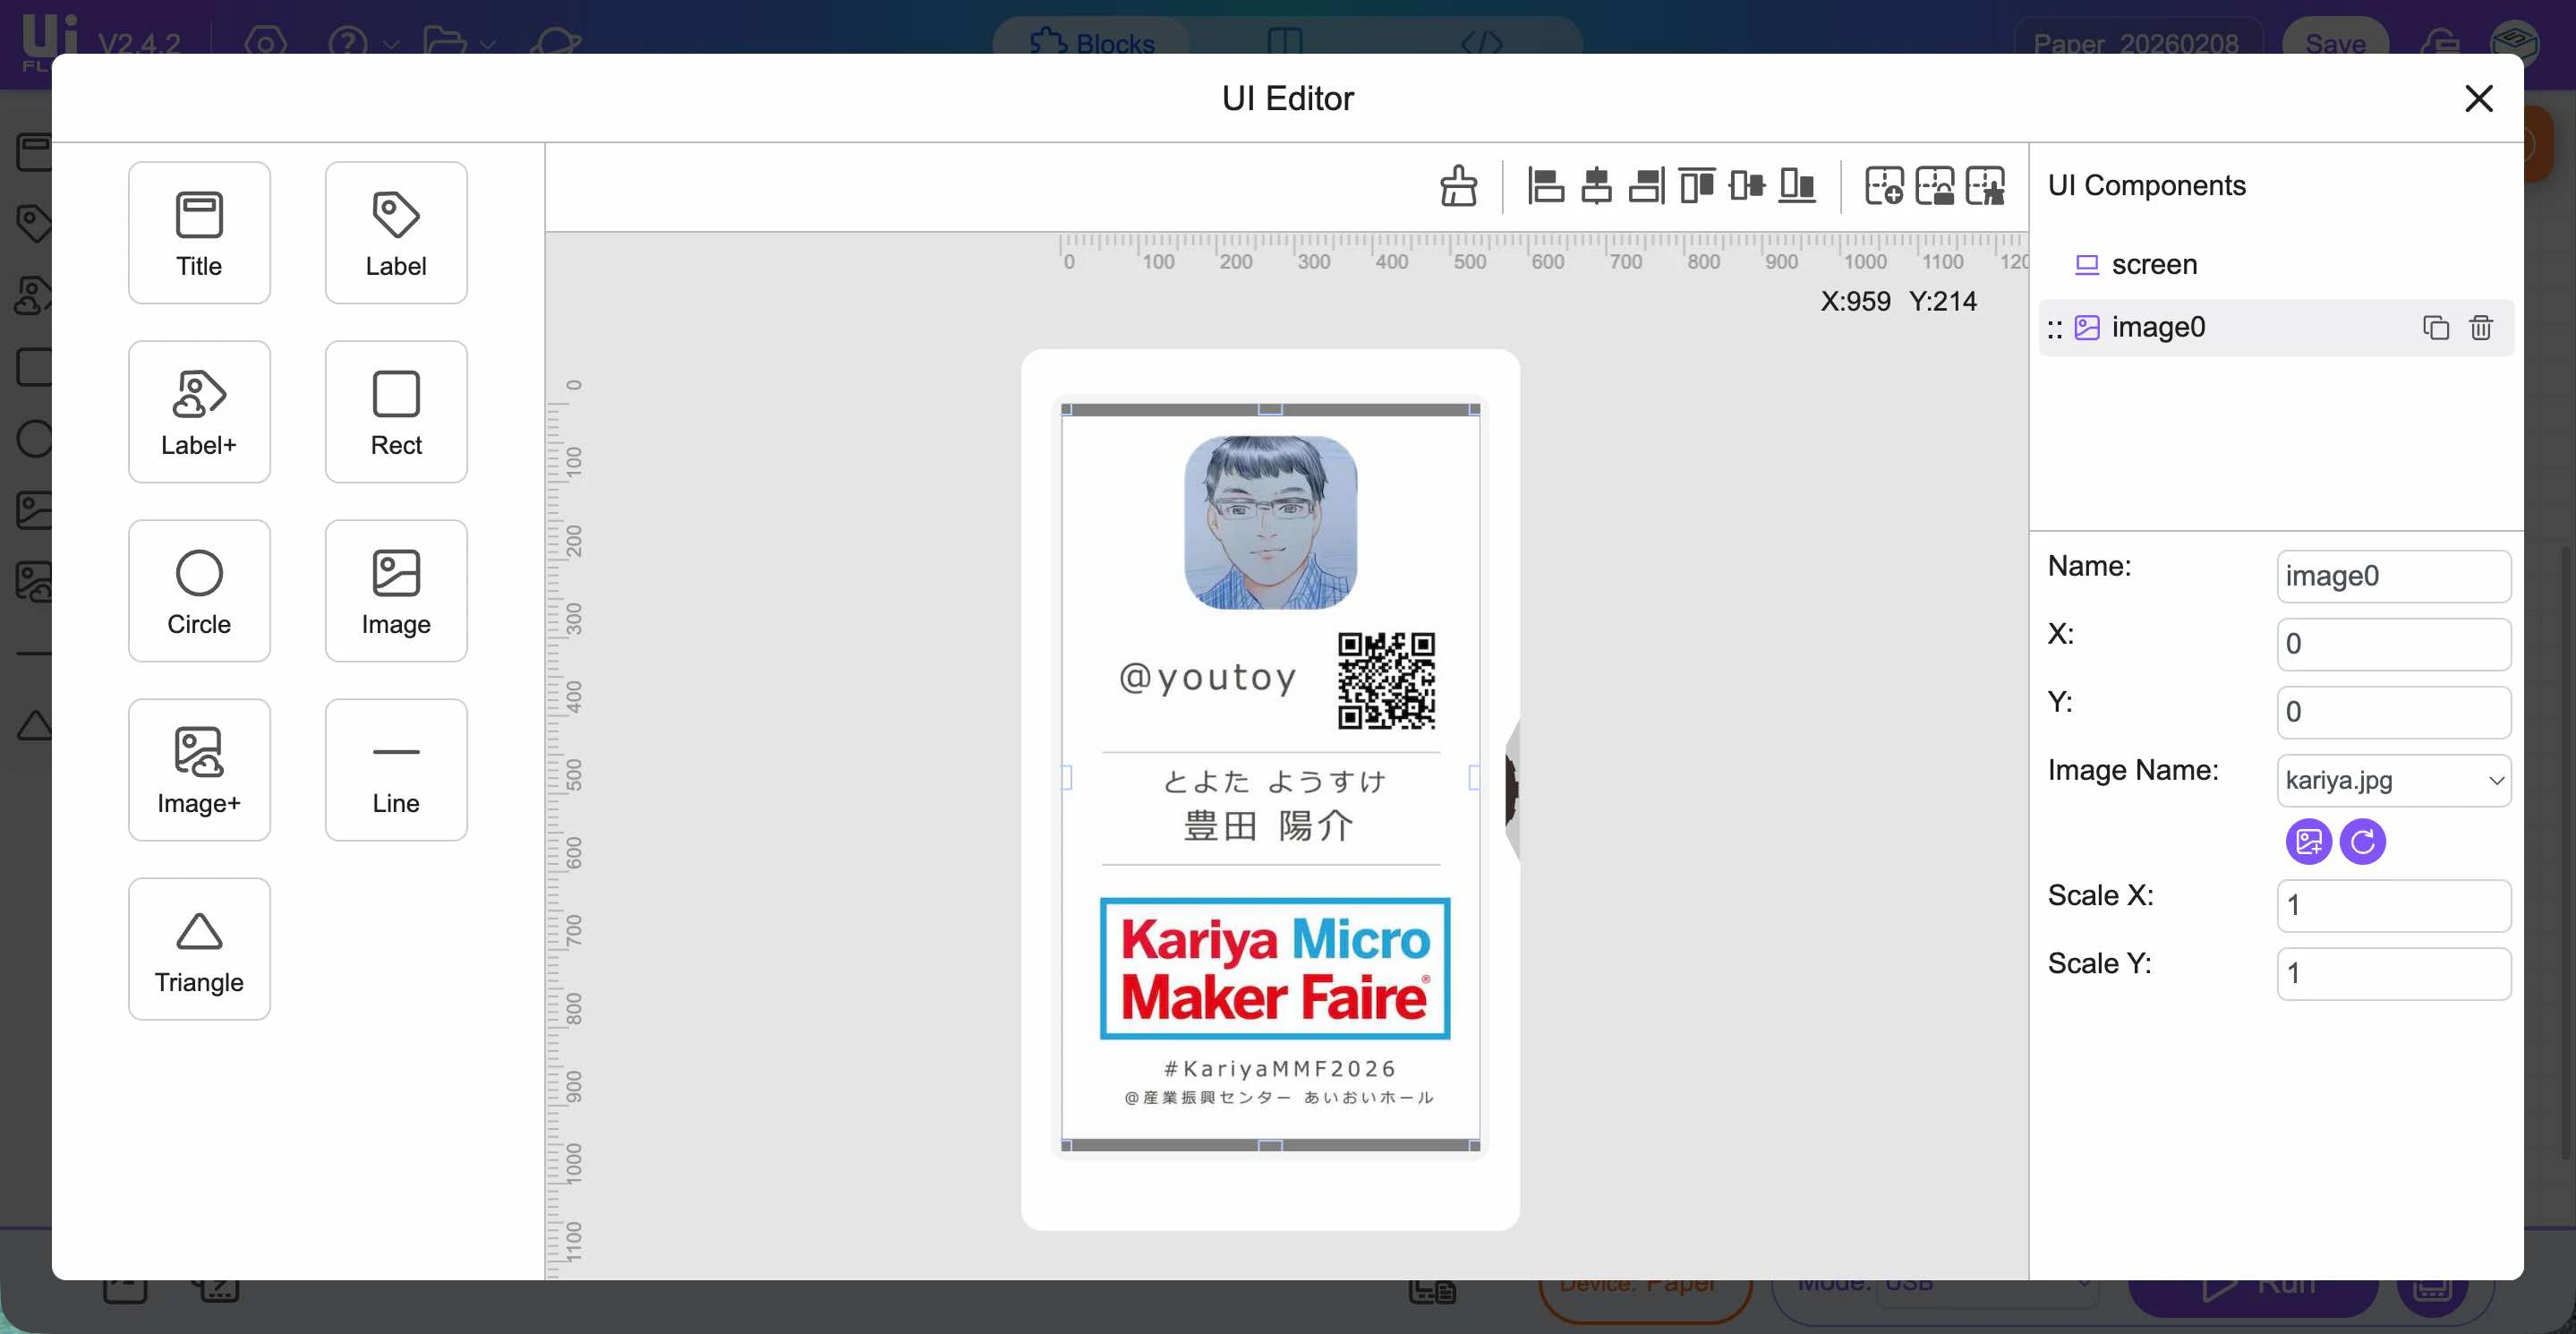
Task: Add a Rect component
Action: (x=396, y=412)
